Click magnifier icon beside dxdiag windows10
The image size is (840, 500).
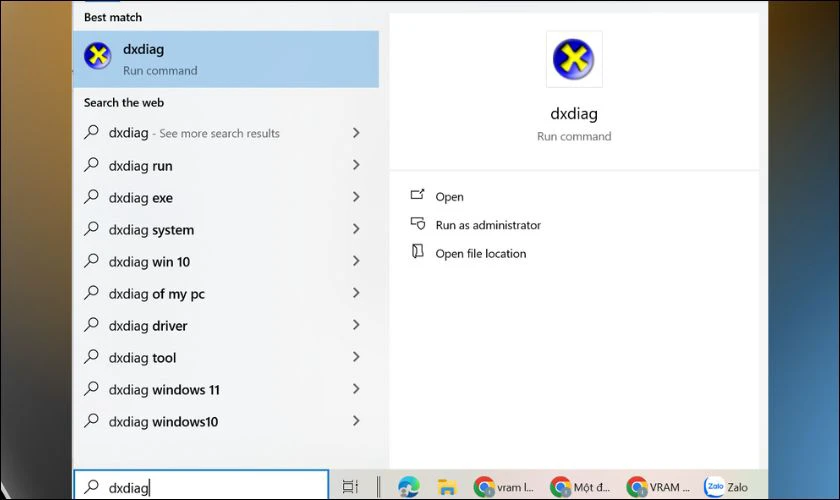coord(92,420)
